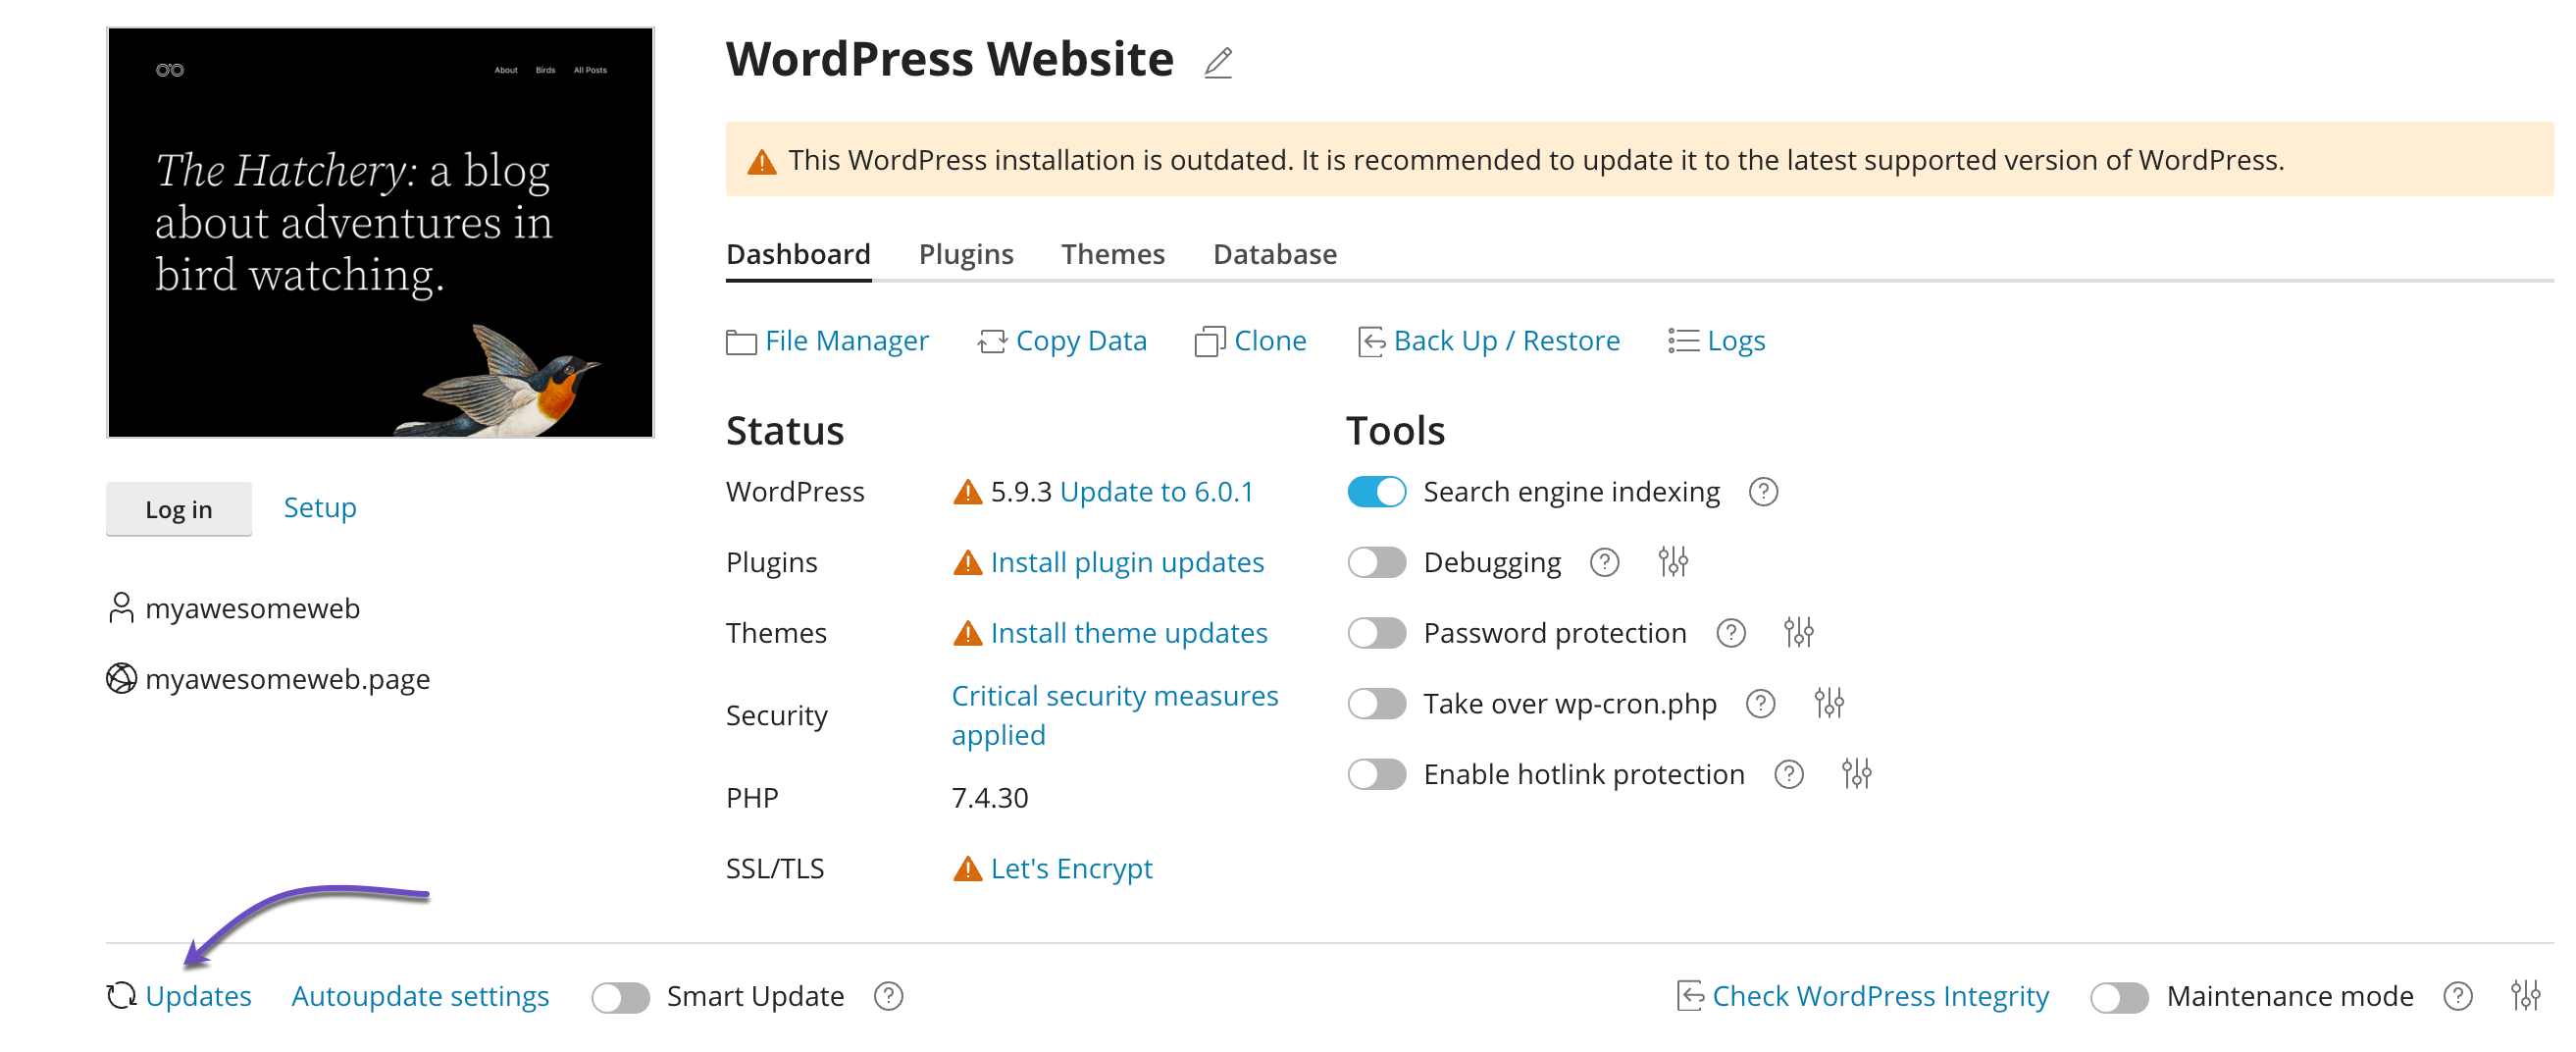This screenshot has height=1052, width=2576.
Task: Open Maintenance mode settings icon
Action: 2524,996
